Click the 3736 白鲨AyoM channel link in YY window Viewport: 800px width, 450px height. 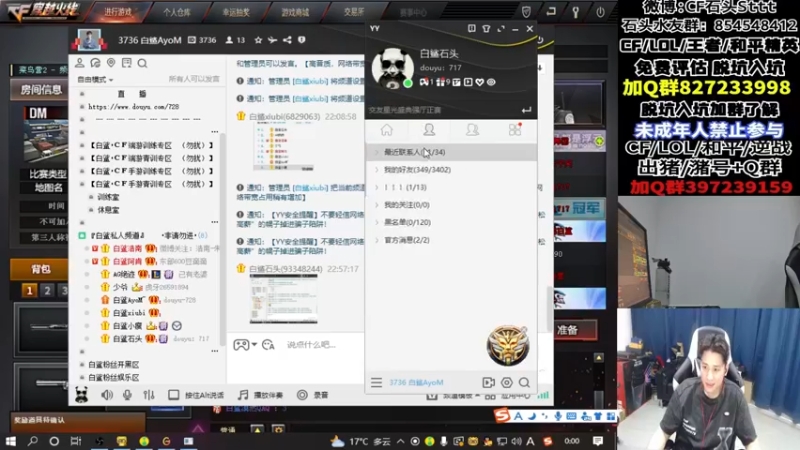(416, 382)
